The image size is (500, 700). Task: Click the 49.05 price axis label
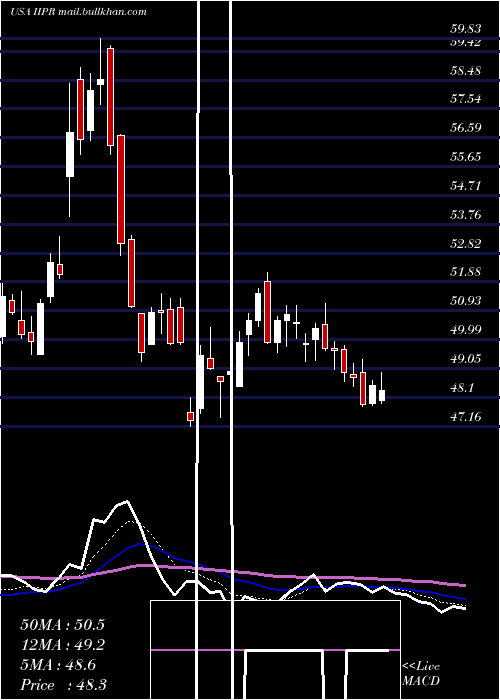tap(466, 359)
